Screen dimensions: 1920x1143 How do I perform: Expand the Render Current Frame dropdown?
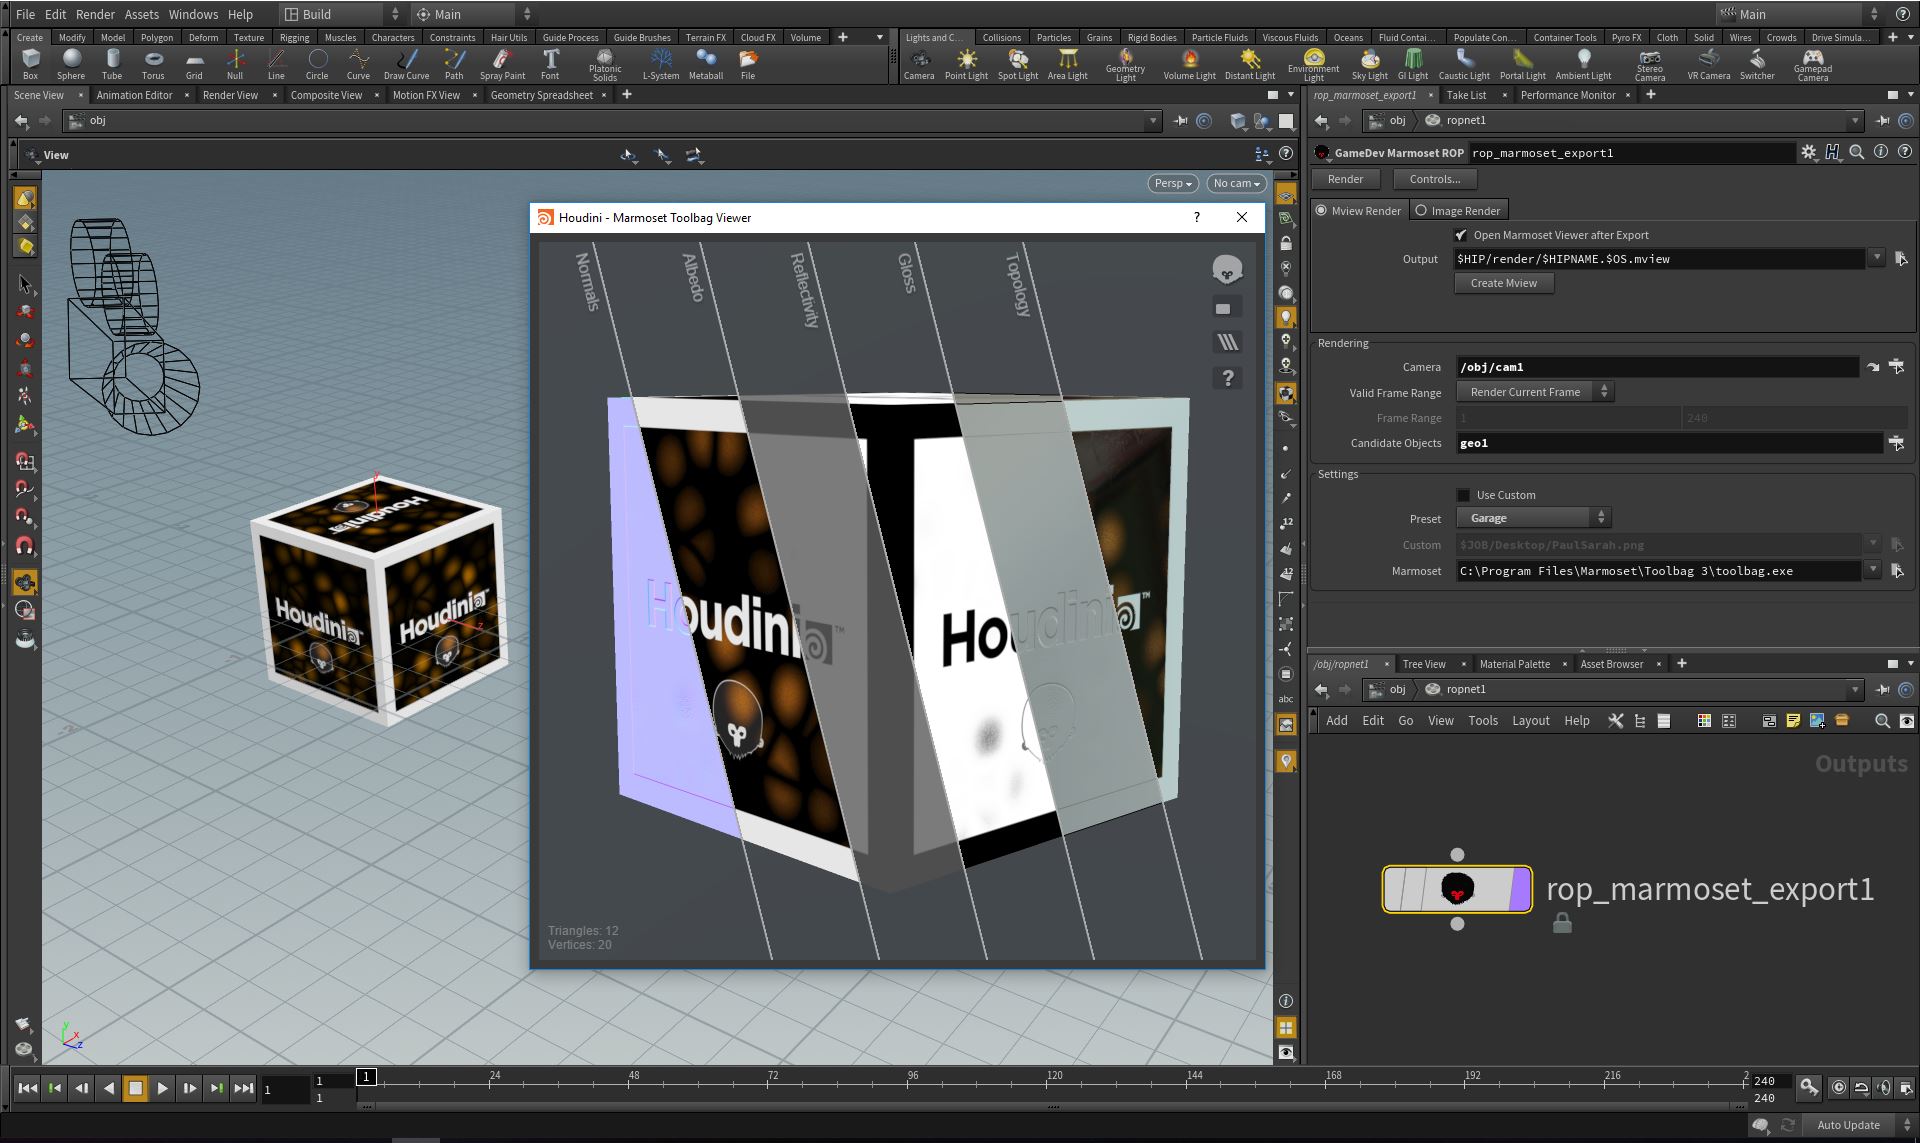pos(1535,392)
